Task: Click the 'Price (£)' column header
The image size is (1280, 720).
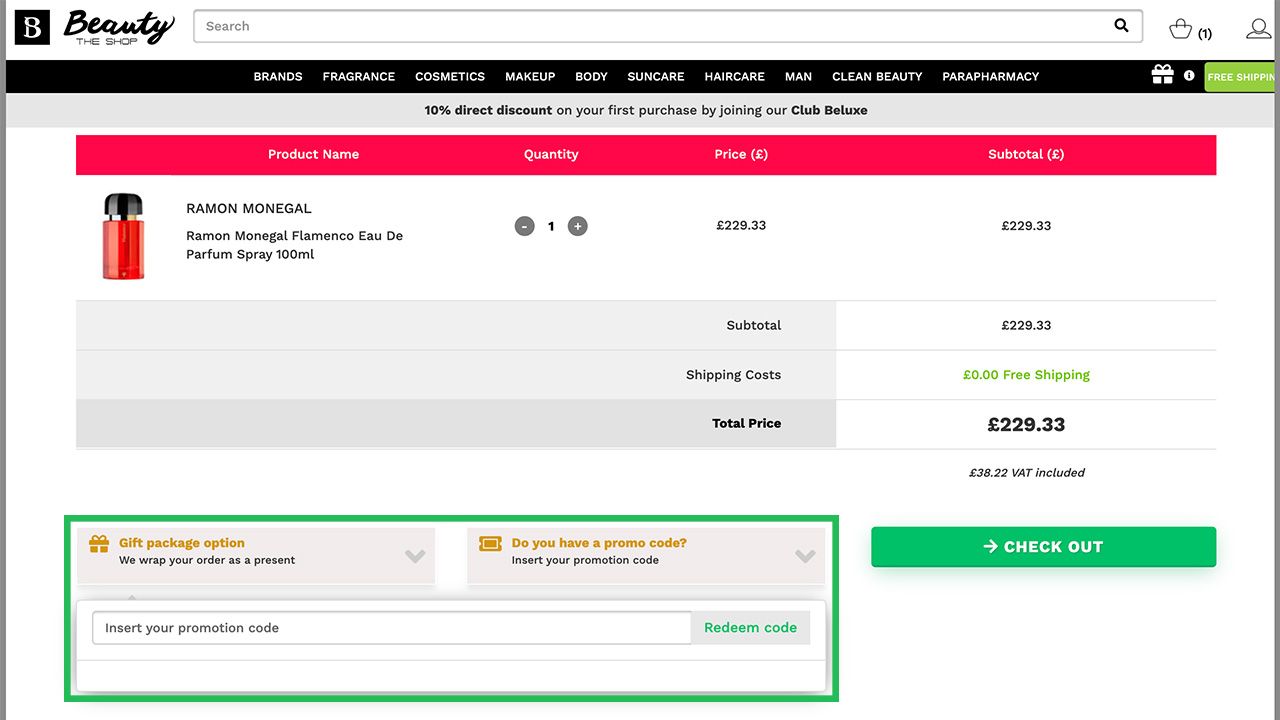Action: pos(741,154)
